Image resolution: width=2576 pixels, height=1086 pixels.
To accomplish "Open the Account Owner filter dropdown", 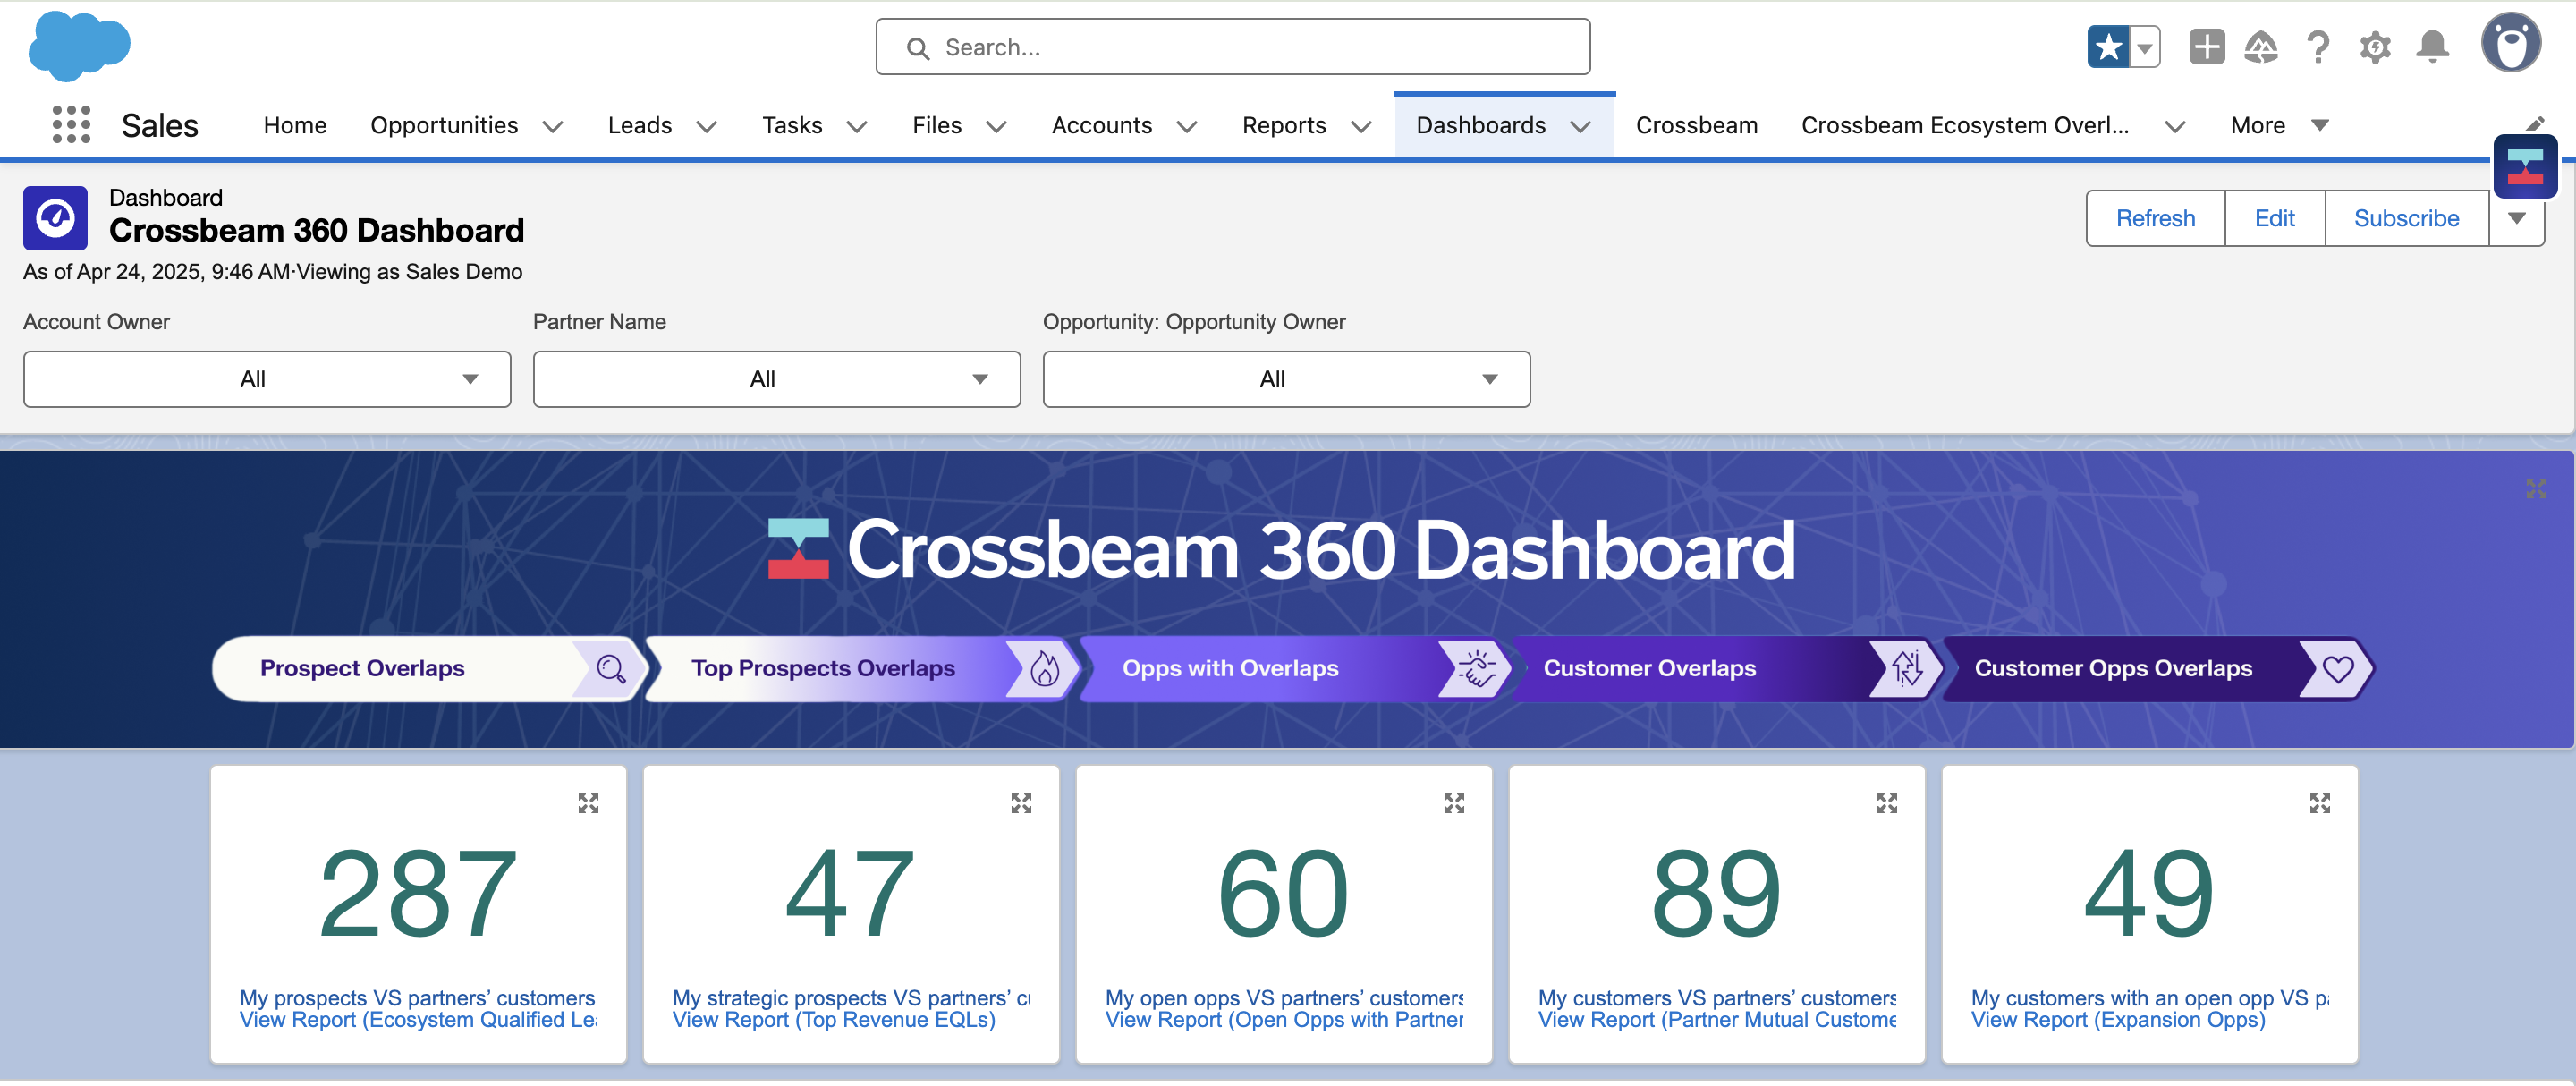I will coord(267,379).
